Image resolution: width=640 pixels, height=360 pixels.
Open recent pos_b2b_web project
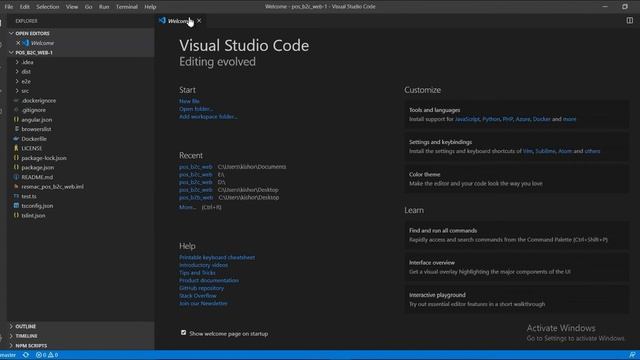point(196,198)
